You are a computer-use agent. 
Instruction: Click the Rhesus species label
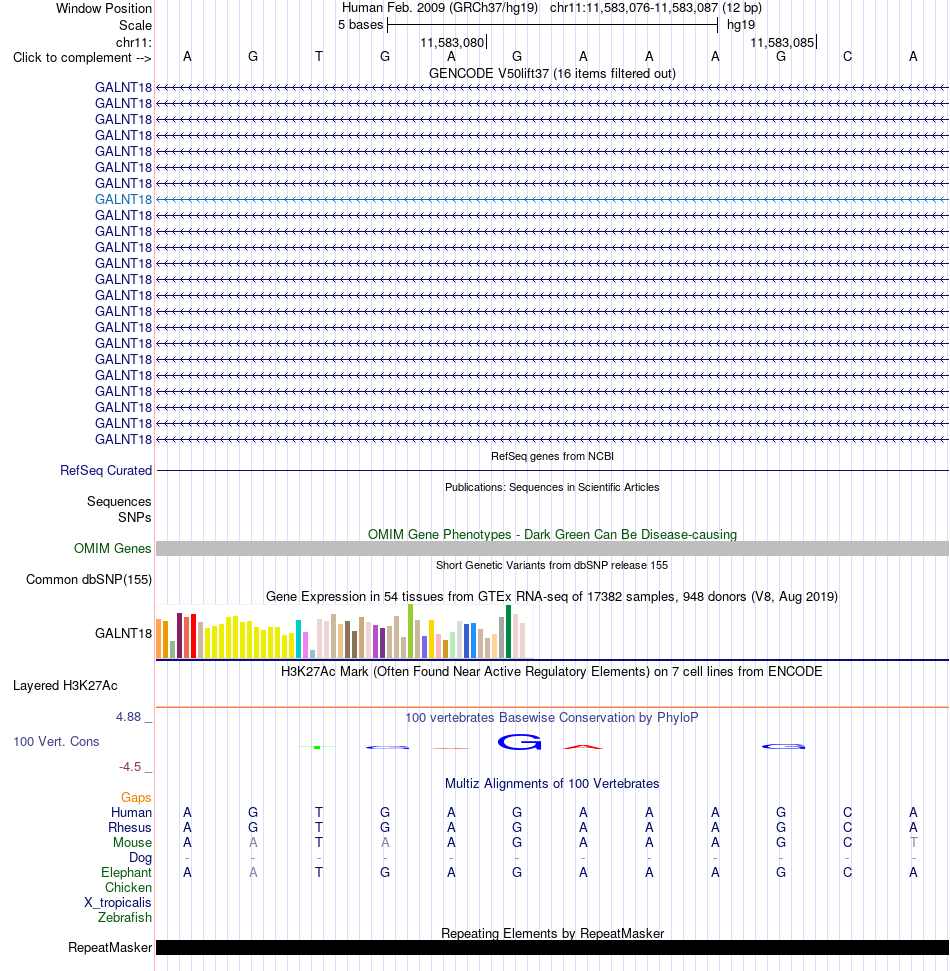tap(129, 828)
